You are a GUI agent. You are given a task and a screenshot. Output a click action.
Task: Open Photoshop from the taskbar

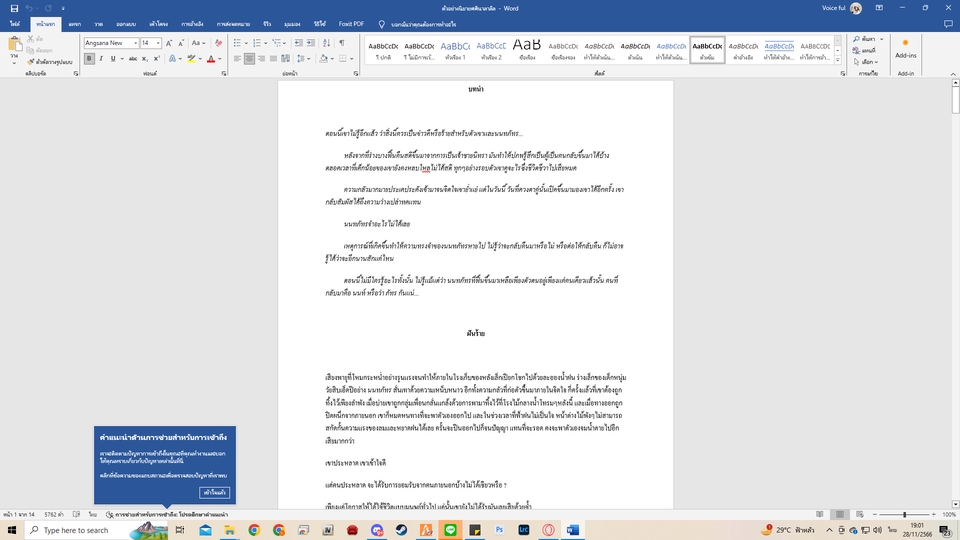(499, 530)
